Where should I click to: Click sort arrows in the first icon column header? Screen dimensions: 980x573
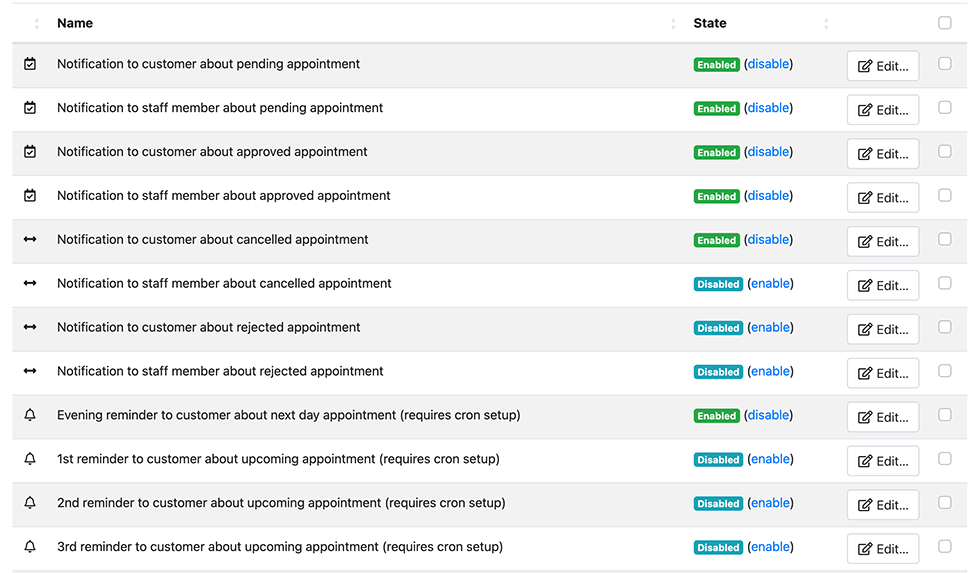pos(37,23)
